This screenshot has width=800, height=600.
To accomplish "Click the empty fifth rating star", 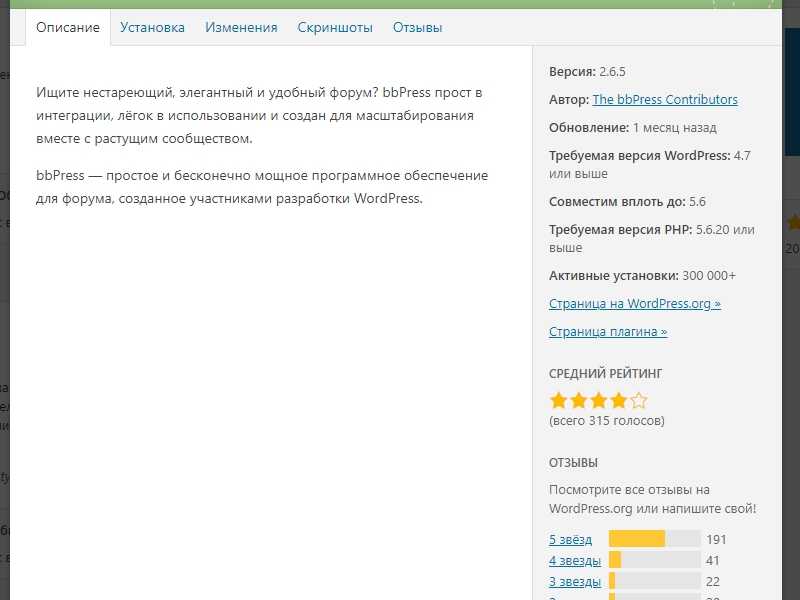I will click(x=638, y=401).
